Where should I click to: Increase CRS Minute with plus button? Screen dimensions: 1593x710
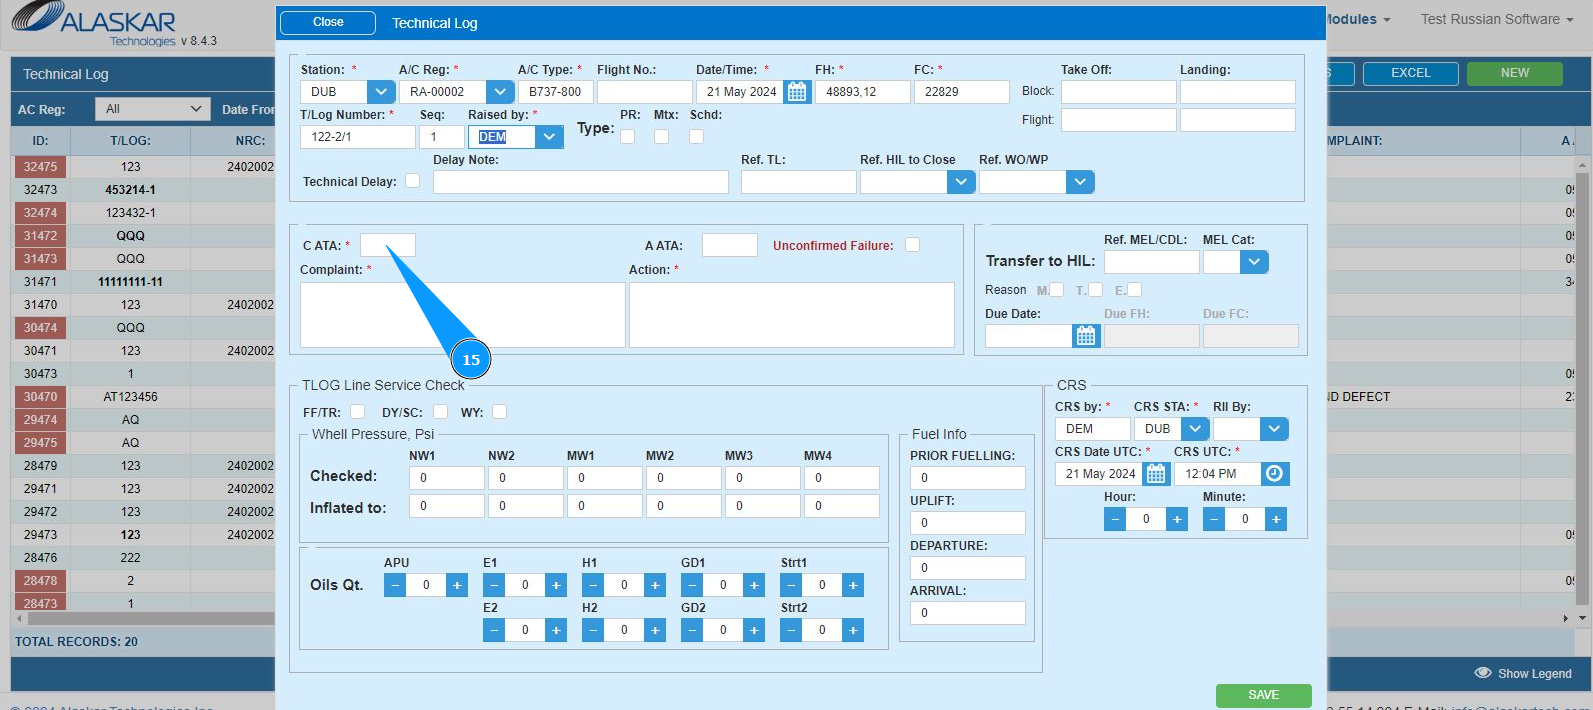click(1276, 519)
